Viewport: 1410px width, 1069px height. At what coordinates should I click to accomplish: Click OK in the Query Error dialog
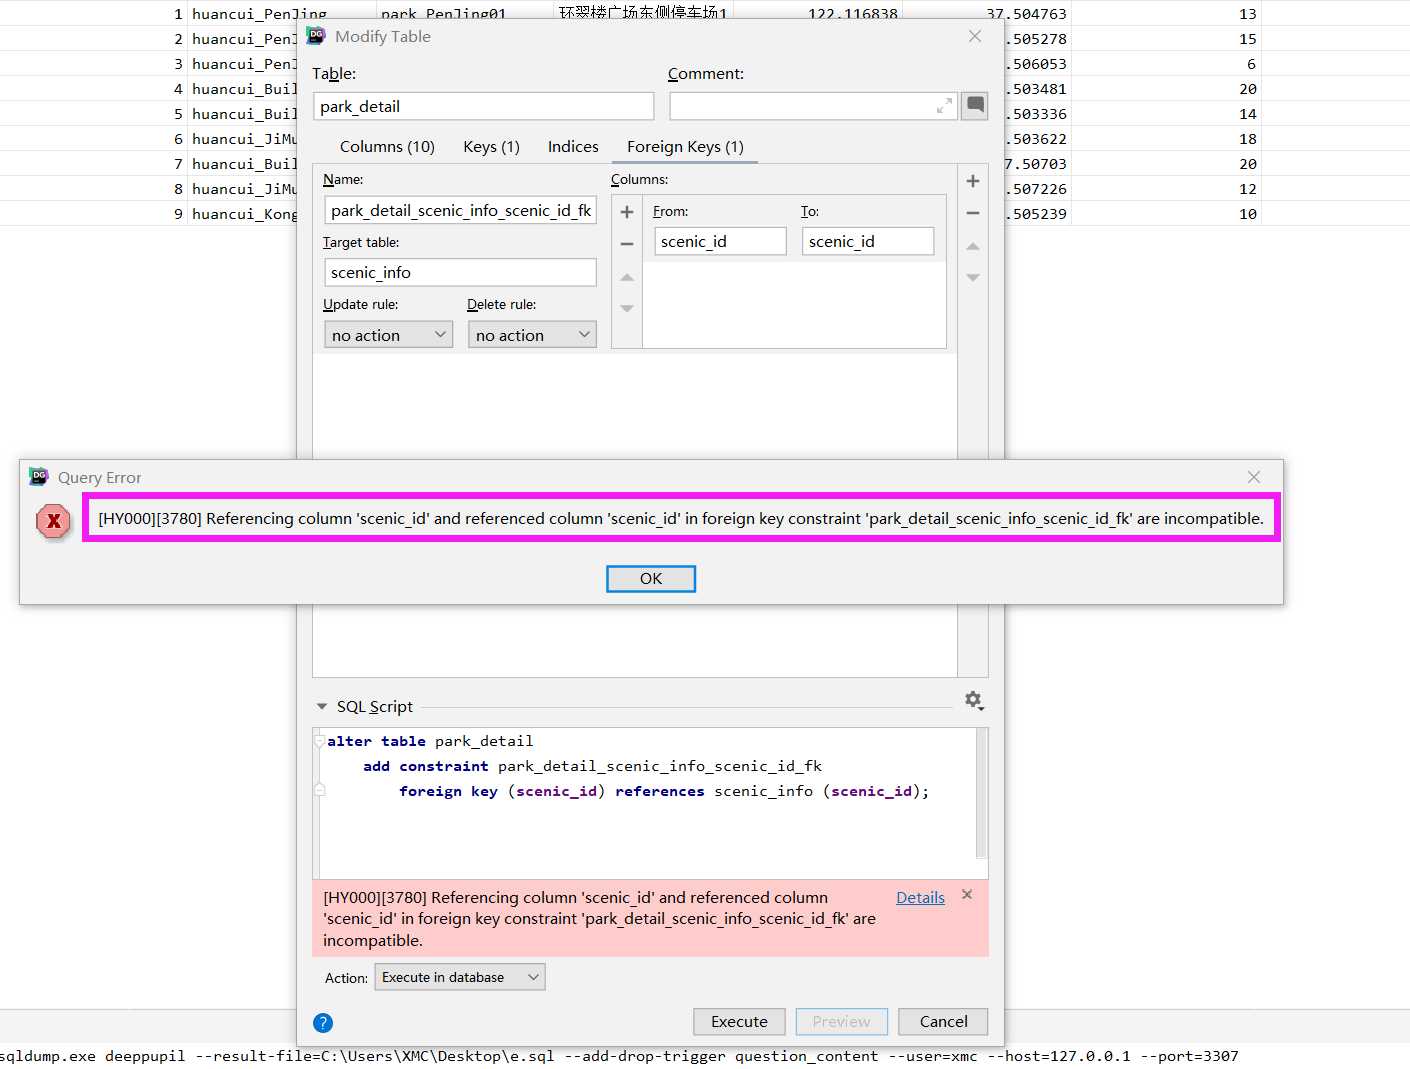651,579
